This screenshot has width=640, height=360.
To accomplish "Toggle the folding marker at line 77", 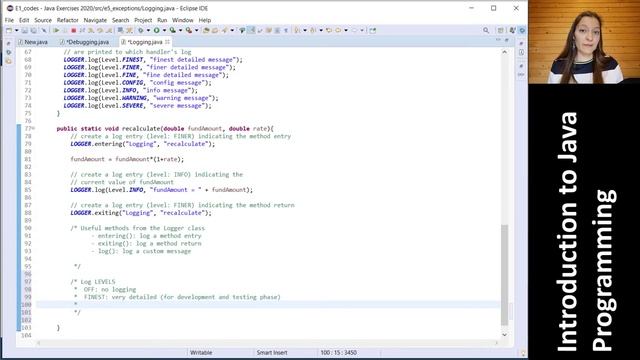I will (x=33, y=128).
